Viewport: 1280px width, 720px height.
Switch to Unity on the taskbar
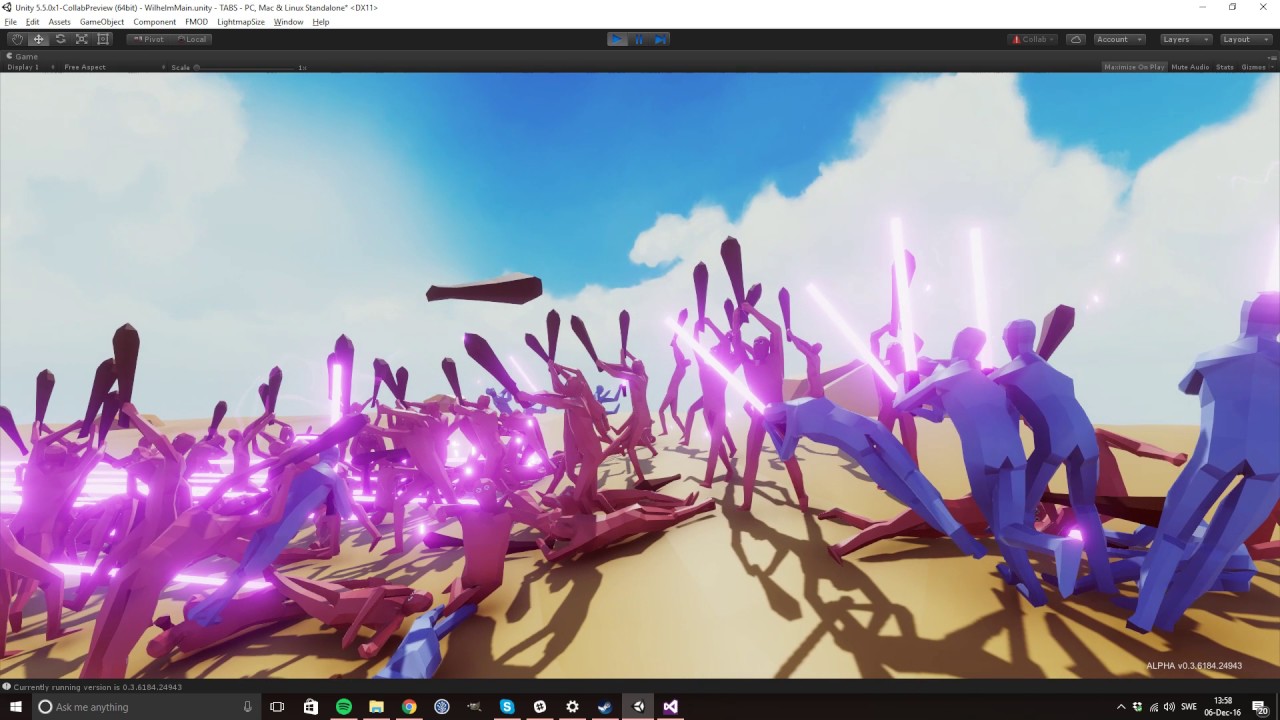click(638, 706)
